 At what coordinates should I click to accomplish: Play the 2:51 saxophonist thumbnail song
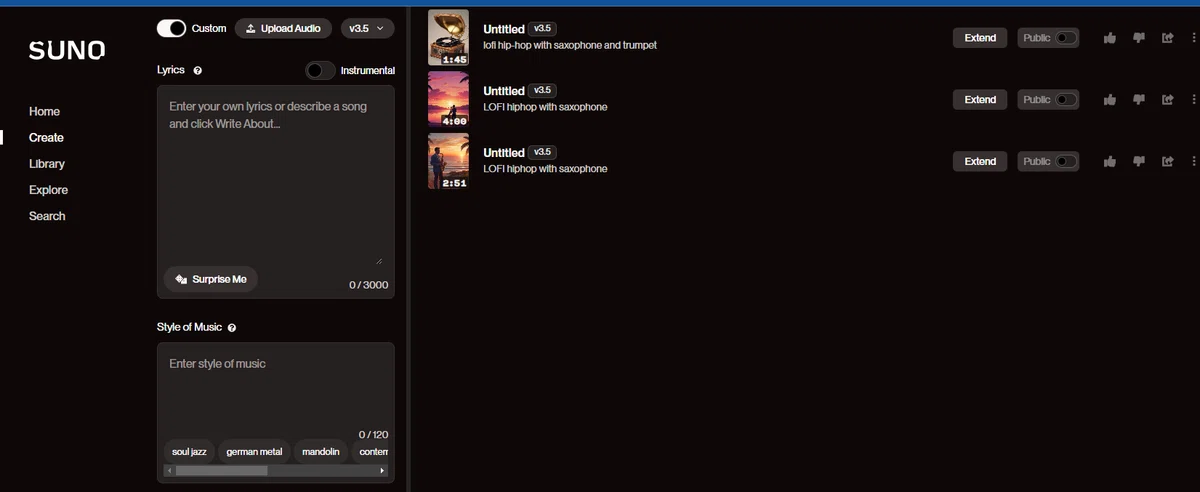tap(448, 162)
